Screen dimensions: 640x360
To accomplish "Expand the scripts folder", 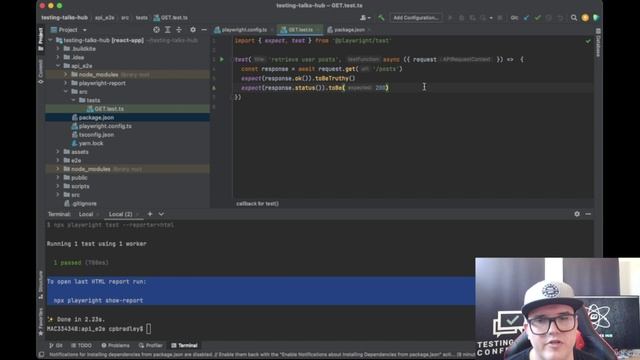I will (x=58, y=186).
